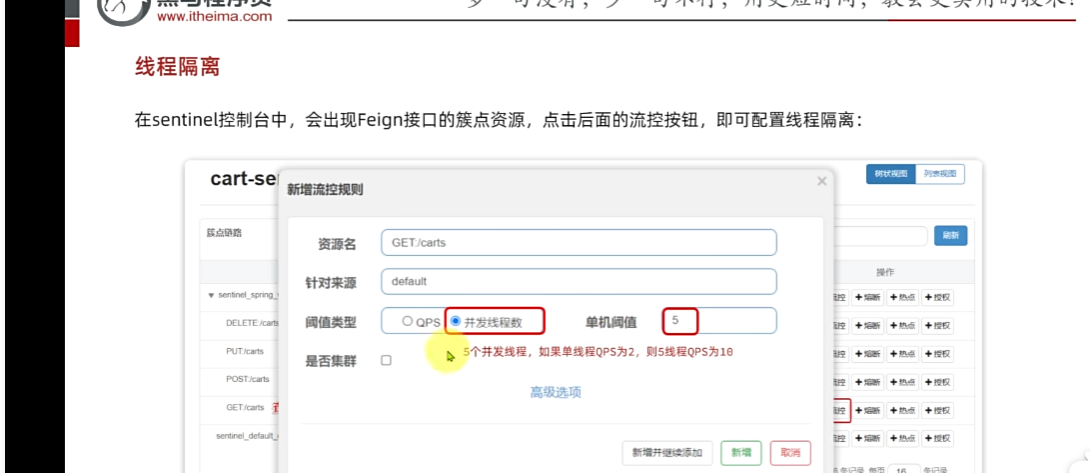Screen dimensions: 1090x473
Task: Click the www.itheima.com logo text
Action: (x=214, y=17)
